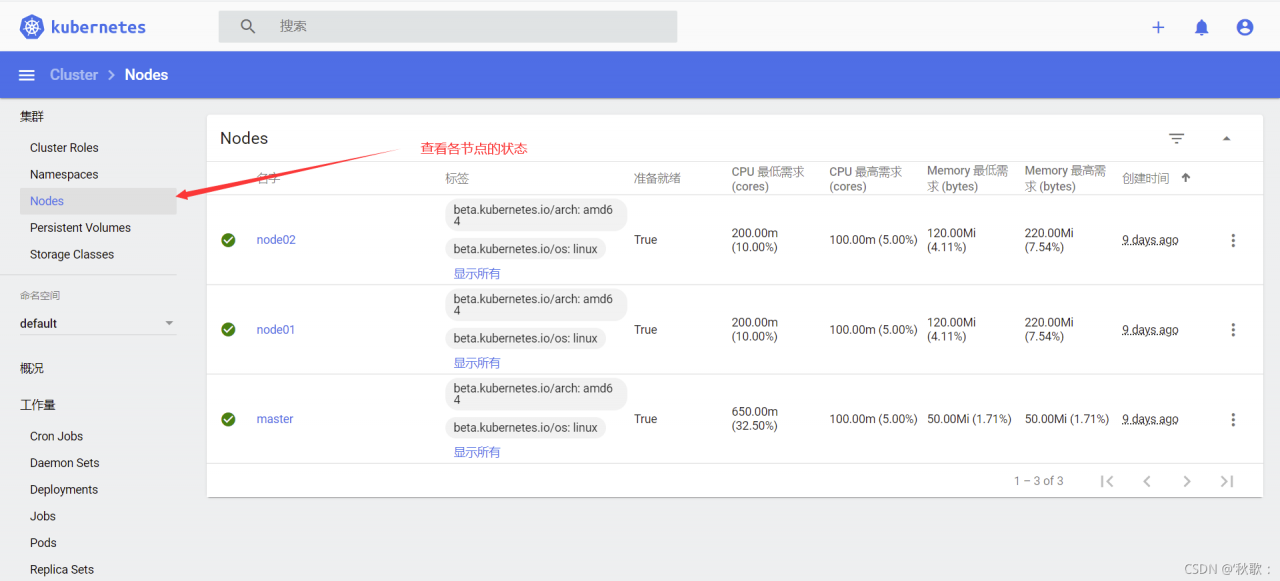The height and width of the screenshot is (581, 1280).
Task: Click node01 os: linux label chip
Action: pyautogui.click(x=525, y=338)
